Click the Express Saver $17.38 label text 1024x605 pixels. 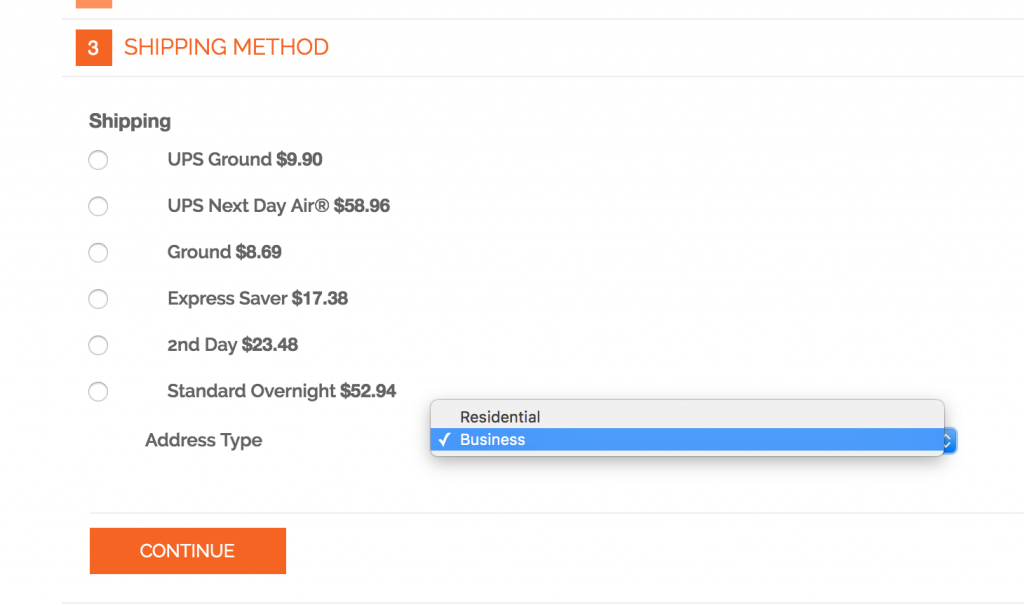[x=257, y=298]
